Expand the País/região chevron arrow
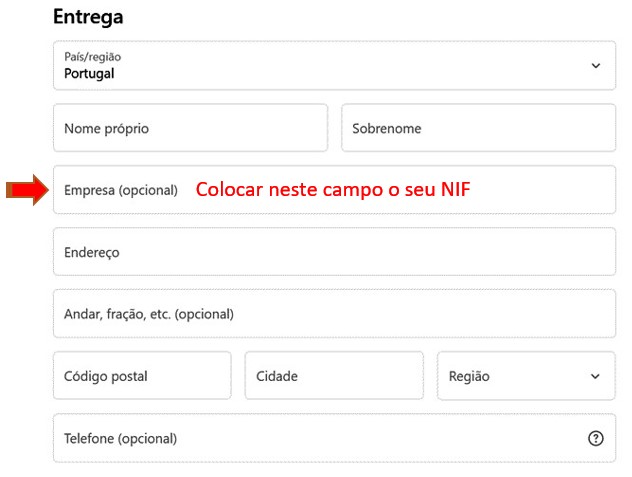The height and width of the screenshot is (477, 632). click(x=596, y=66)
